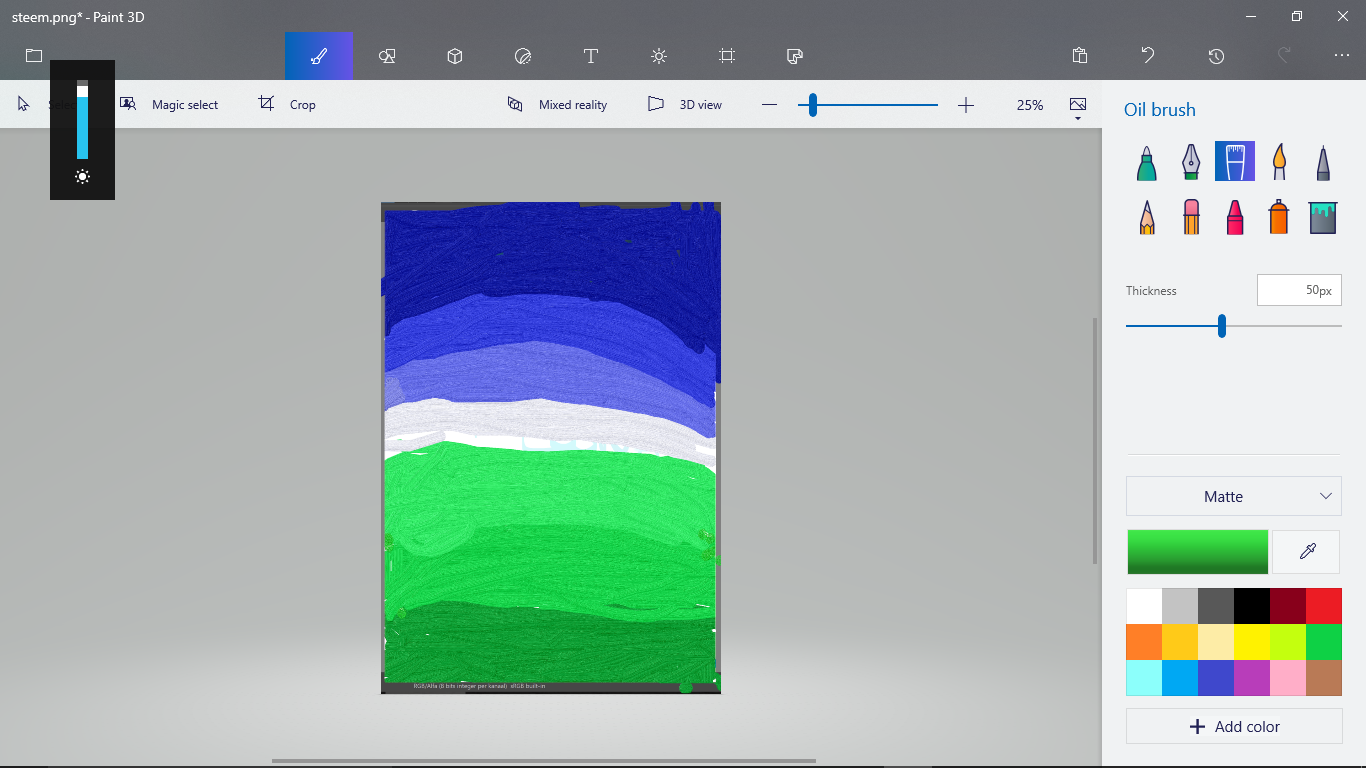
Task: Pick the Eyedropper tool
Action: tap(1306, 552)
